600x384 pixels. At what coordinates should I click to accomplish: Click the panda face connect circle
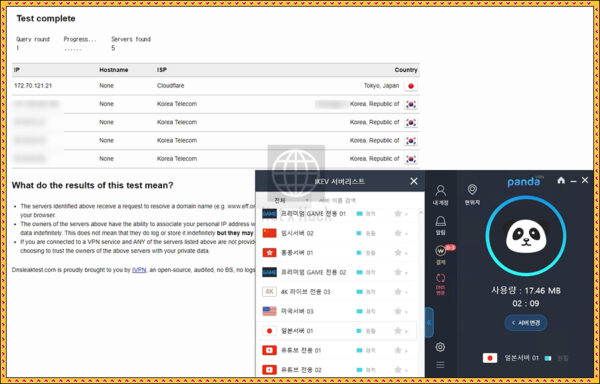(x=526, y=236)
